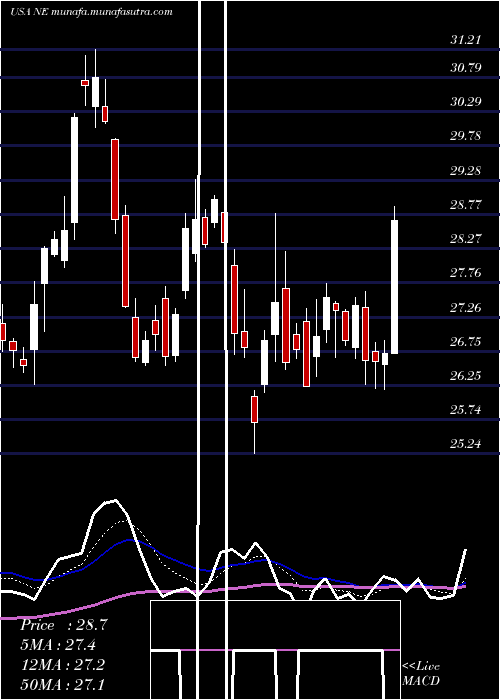Image resolution: width=500 pixels, height=700 pixels.
Task: Click the 25.24 price level label
Action: pyautogui.click(x=465, y=444)
